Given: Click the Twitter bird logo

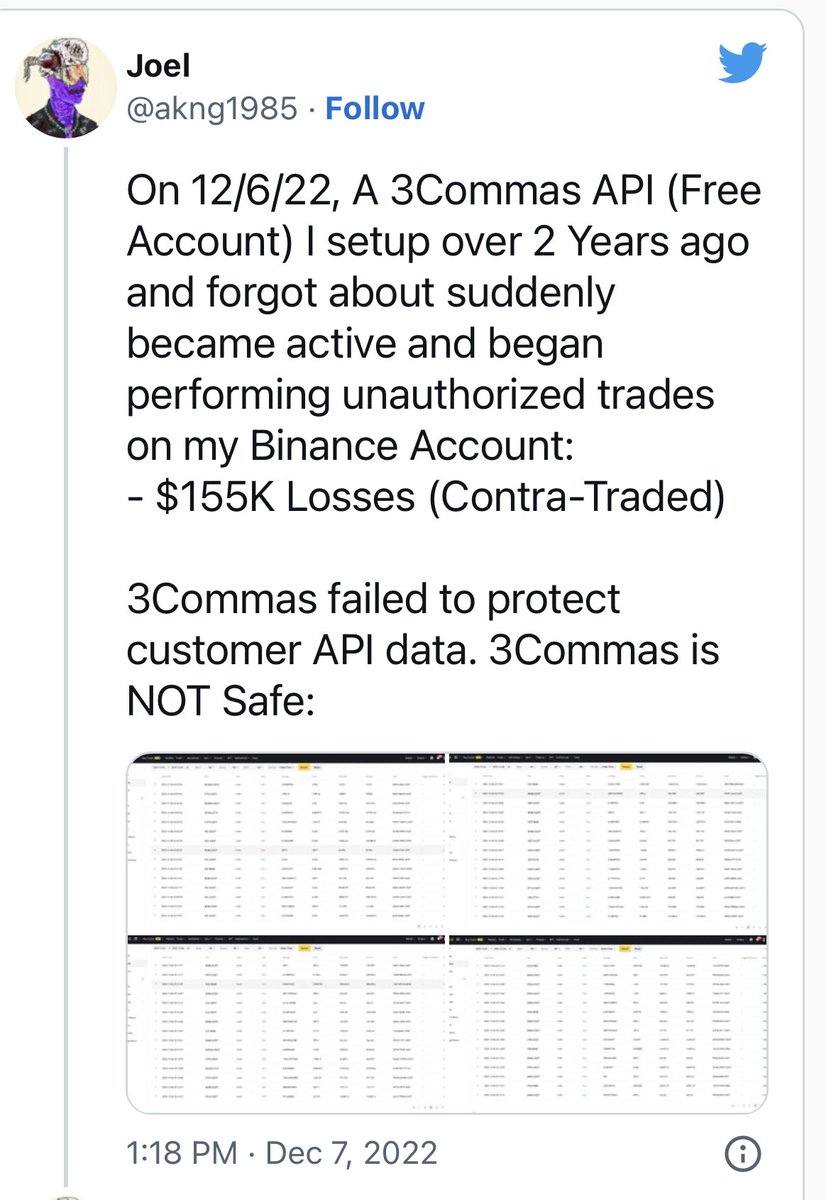Looking at the screenshot, I should [x=742, y=63].
